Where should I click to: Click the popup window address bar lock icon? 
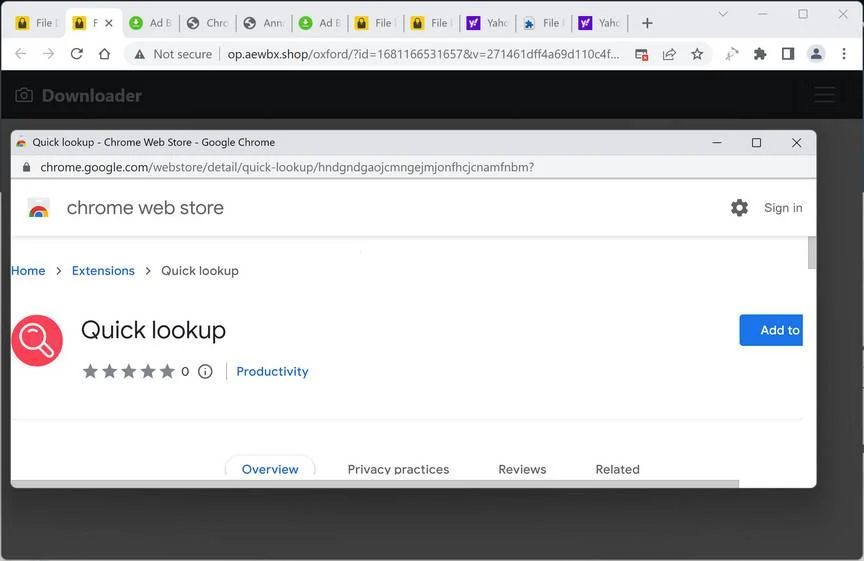[x=26, y=167]
